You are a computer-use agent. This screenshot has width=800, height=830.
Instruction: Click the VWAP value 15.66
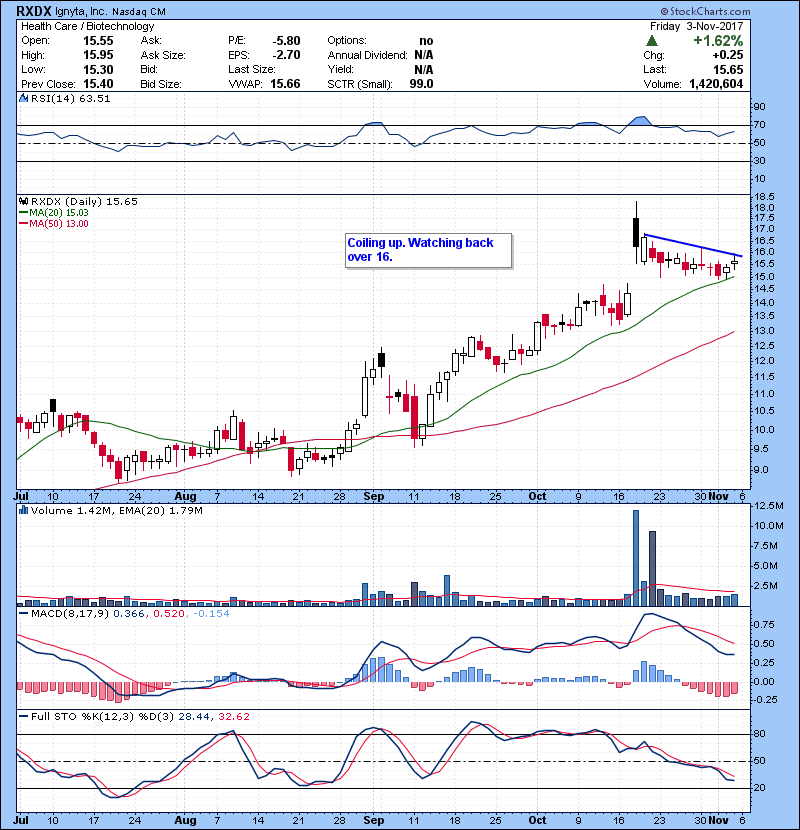point(285,84)
